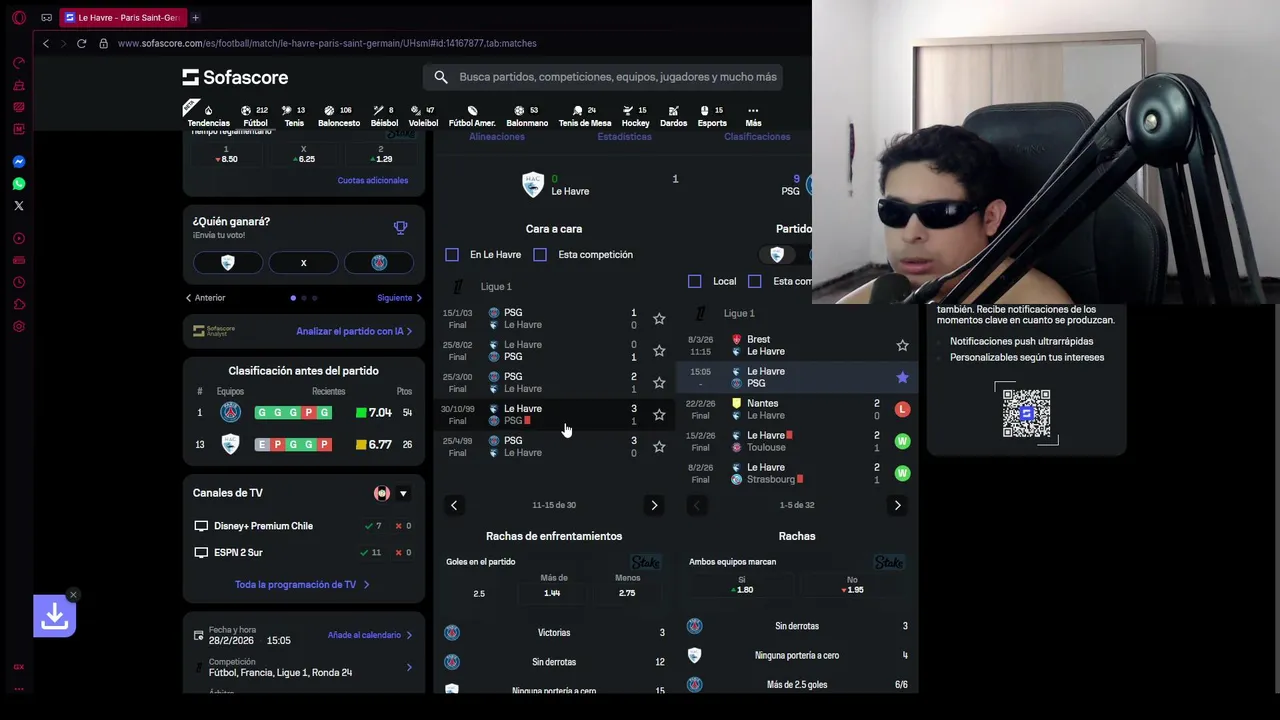This screenshot has height=720, width=1280.
Task: Favorite the 15/1/03 PSG match star
Action: [x=659, y=319]
